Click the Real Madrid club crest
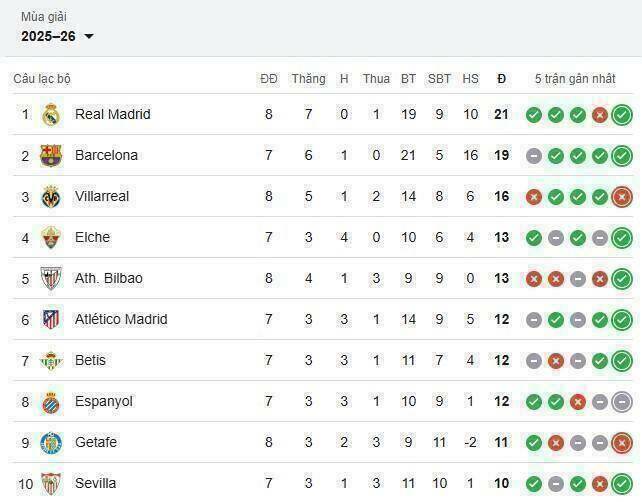This screenshot has height=502, width=642. point(52,115)
